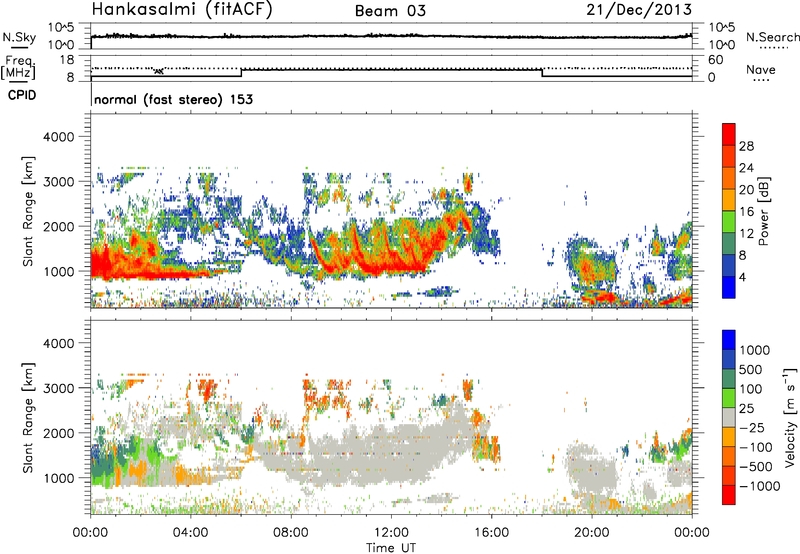The width and height of the screenshot is (800, 554).
Task: Click the '12:00' time tick label
Action: click(391, 533)
